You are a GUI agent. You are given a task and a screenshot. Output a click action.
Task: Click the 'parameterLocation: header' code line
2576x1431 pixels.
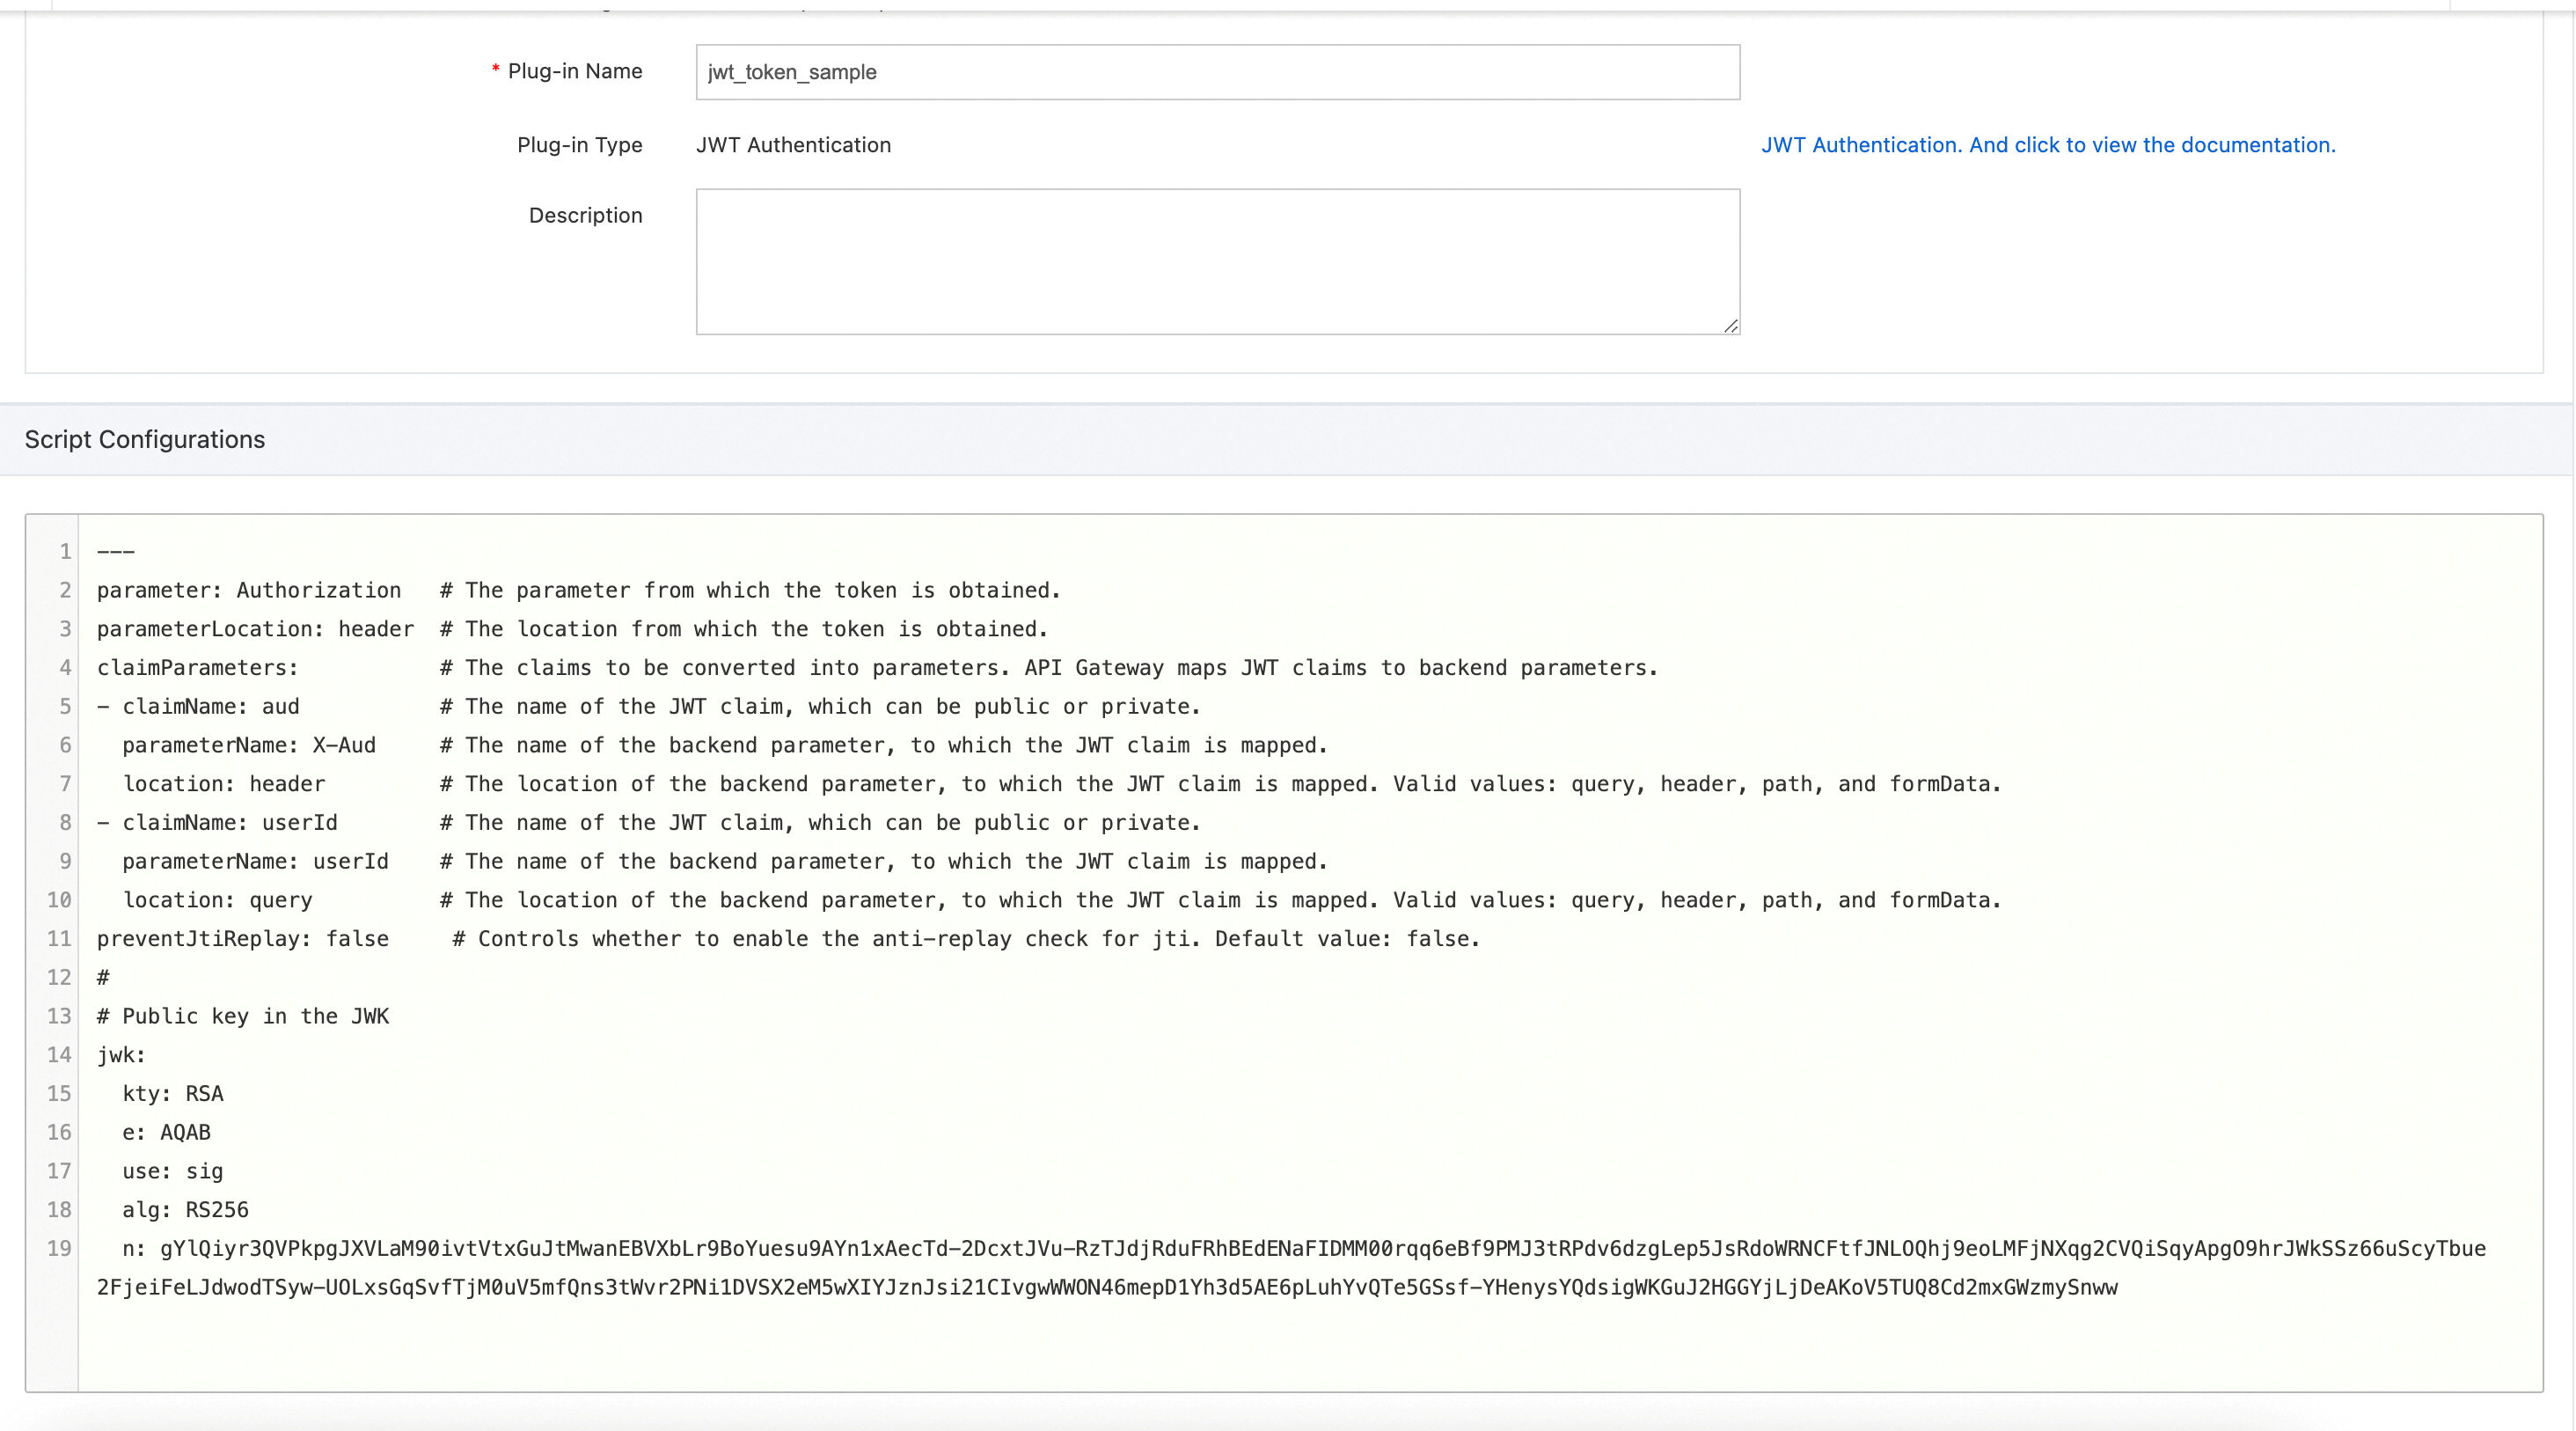255,629
